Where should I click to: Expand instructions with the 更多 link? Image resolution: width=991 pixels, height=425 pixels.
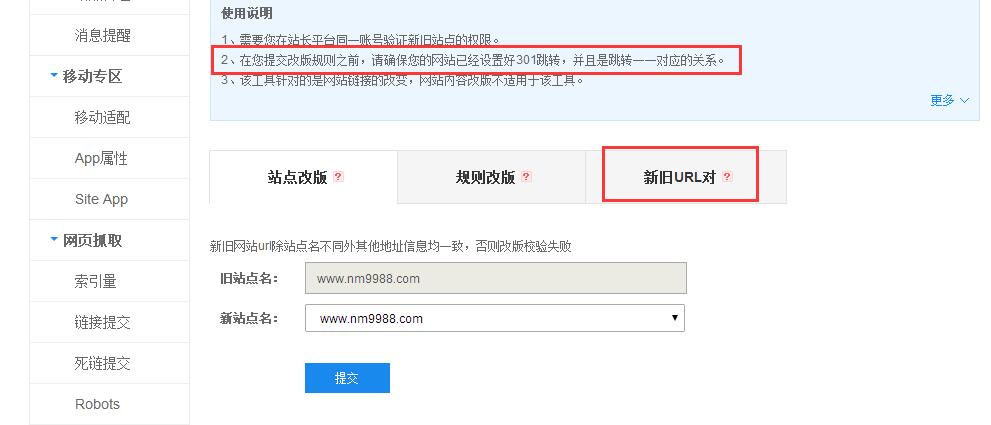tap(949, 100)
